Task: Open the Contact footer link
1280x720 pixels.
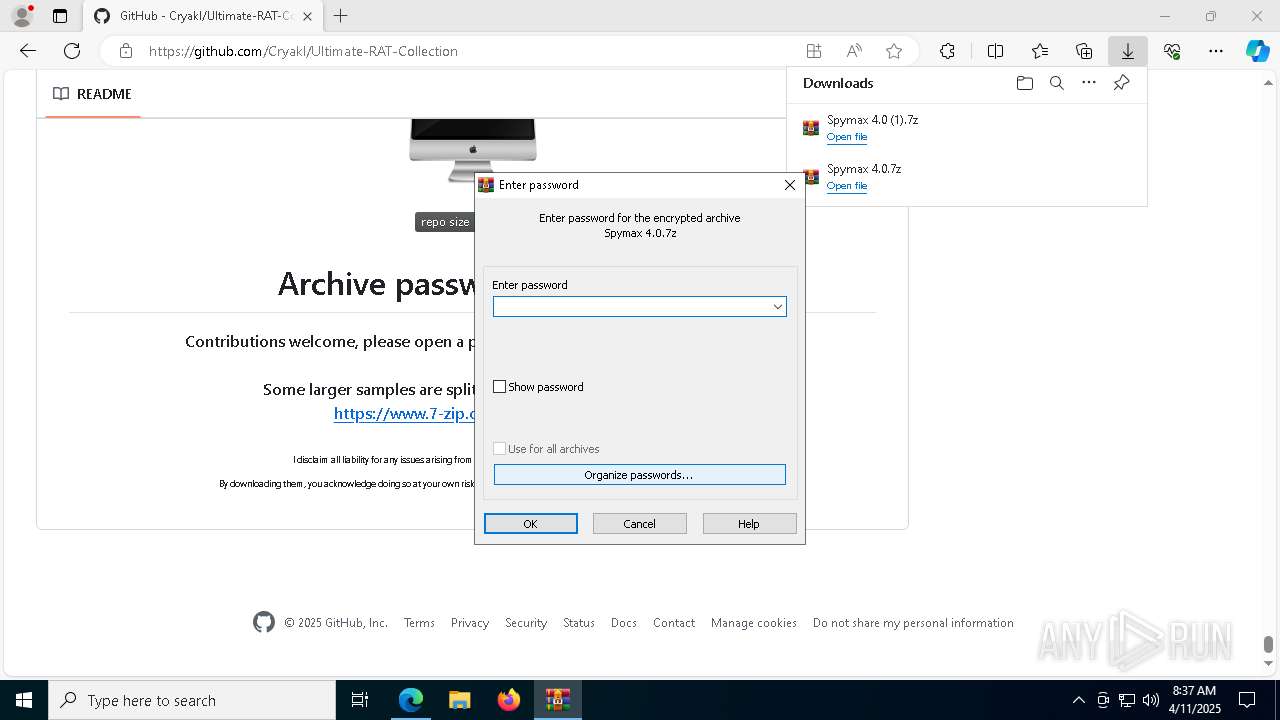Action: [674, 623]
